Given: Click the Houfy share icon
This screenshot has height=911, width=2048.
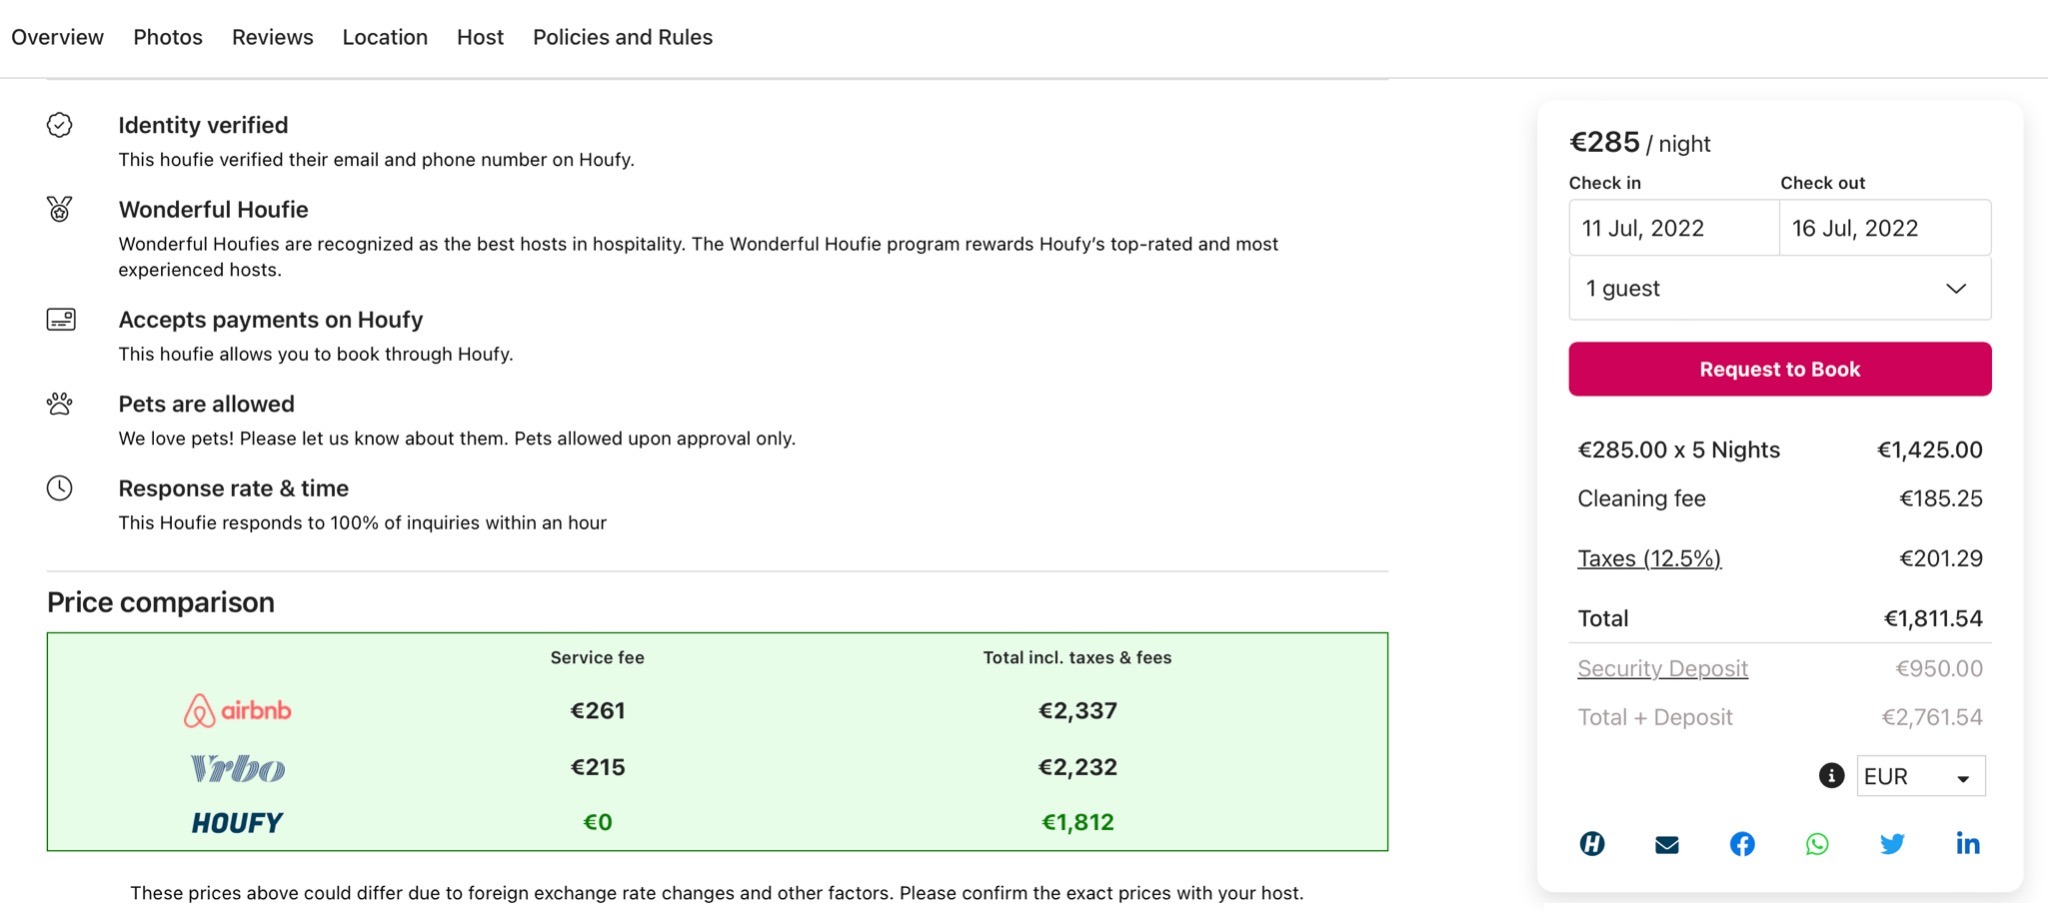Looking at the screenshot, I should [x=1593, y=843].
